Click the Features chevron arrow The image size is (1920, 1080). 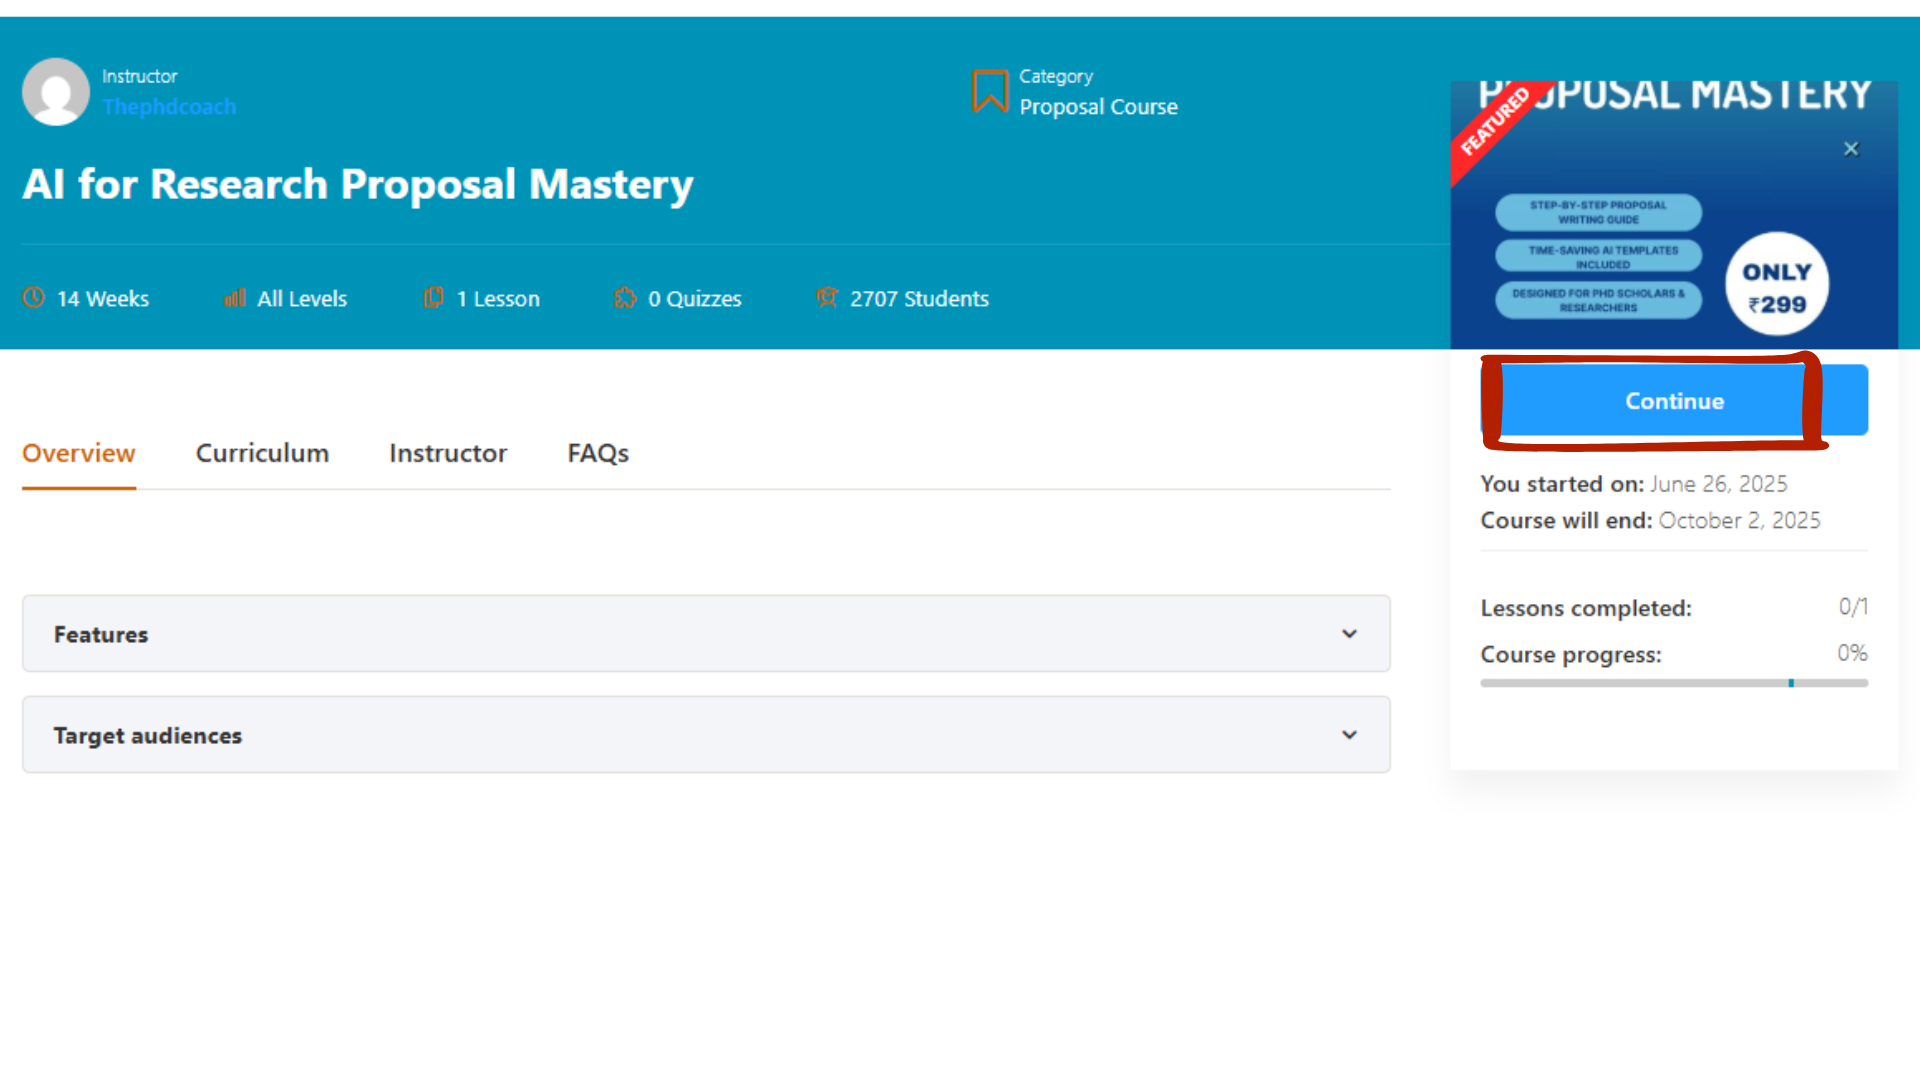click(x=1349, y=634)
